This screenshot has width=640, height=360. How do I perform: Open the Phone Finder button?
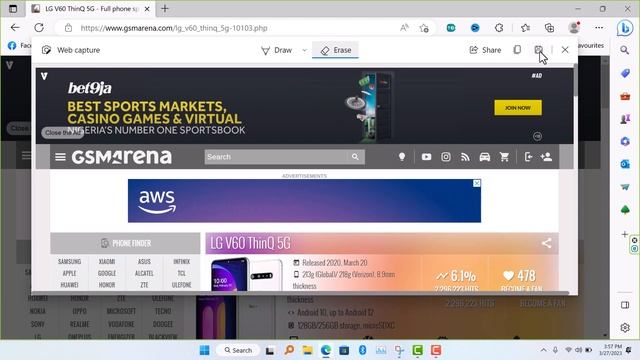coord(125,243)
